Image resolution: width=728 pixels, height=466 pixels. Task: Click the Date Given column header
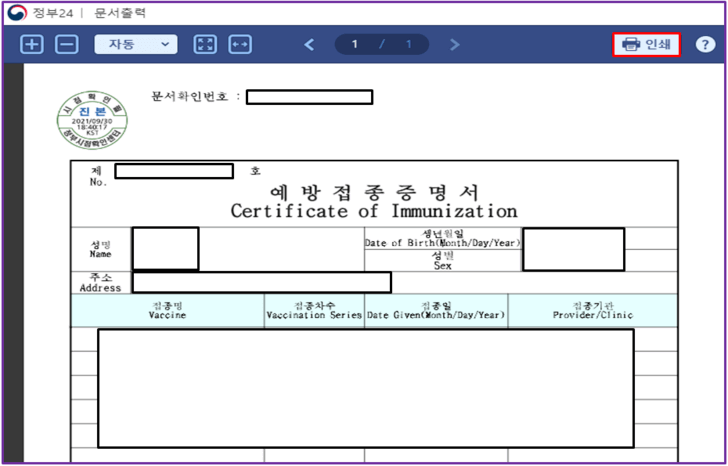click(436, 311)
